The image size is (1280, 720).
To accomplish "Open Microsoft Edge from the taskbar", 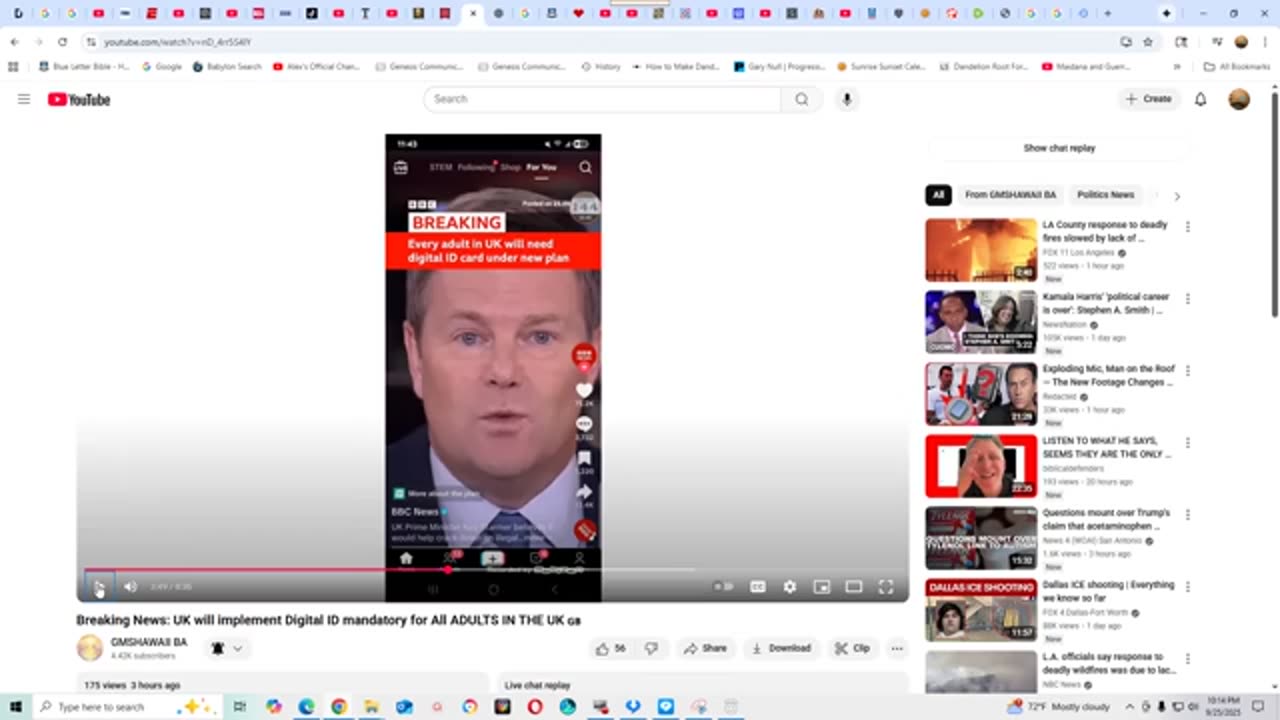I will click(306, 707).
